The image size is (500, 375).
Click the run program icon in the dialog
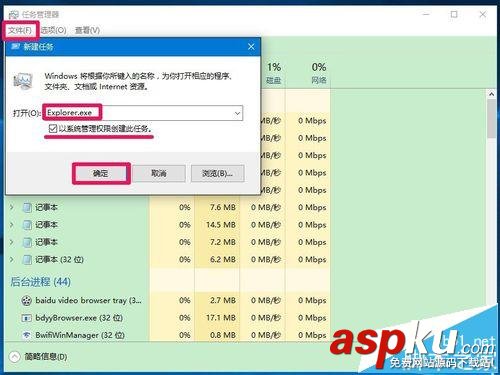pyautogui.click(x=23, y=82)
